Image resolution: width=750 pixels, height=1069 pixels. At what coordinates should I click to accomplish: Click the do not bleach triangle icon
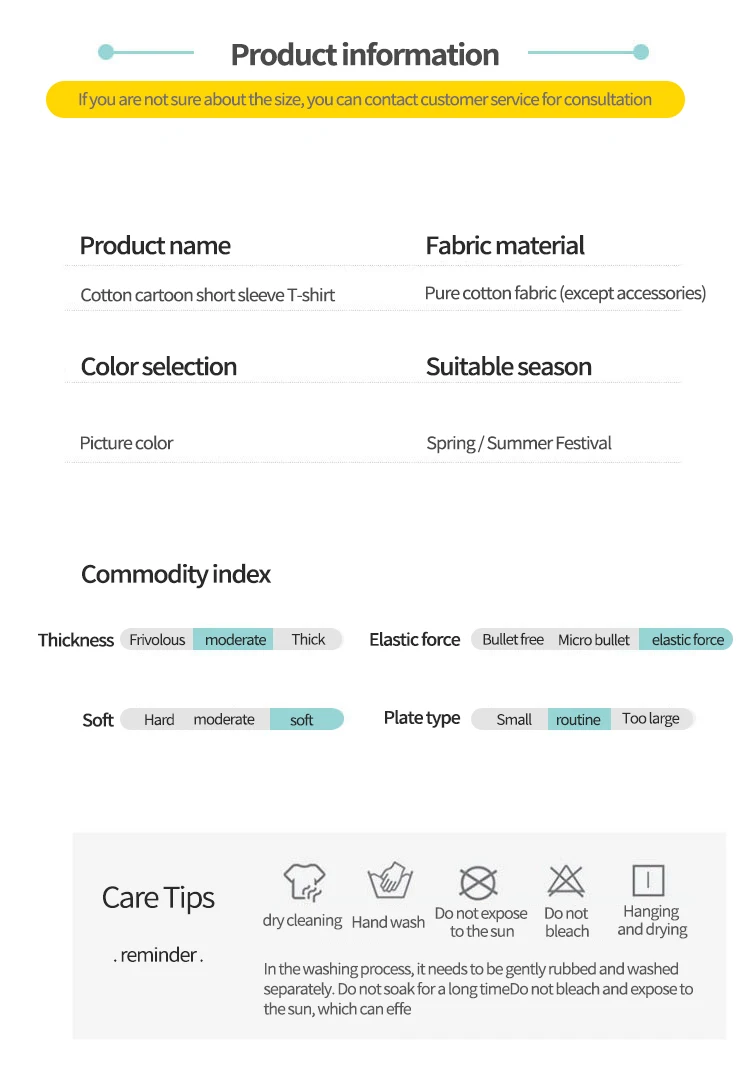pos(566,881)
